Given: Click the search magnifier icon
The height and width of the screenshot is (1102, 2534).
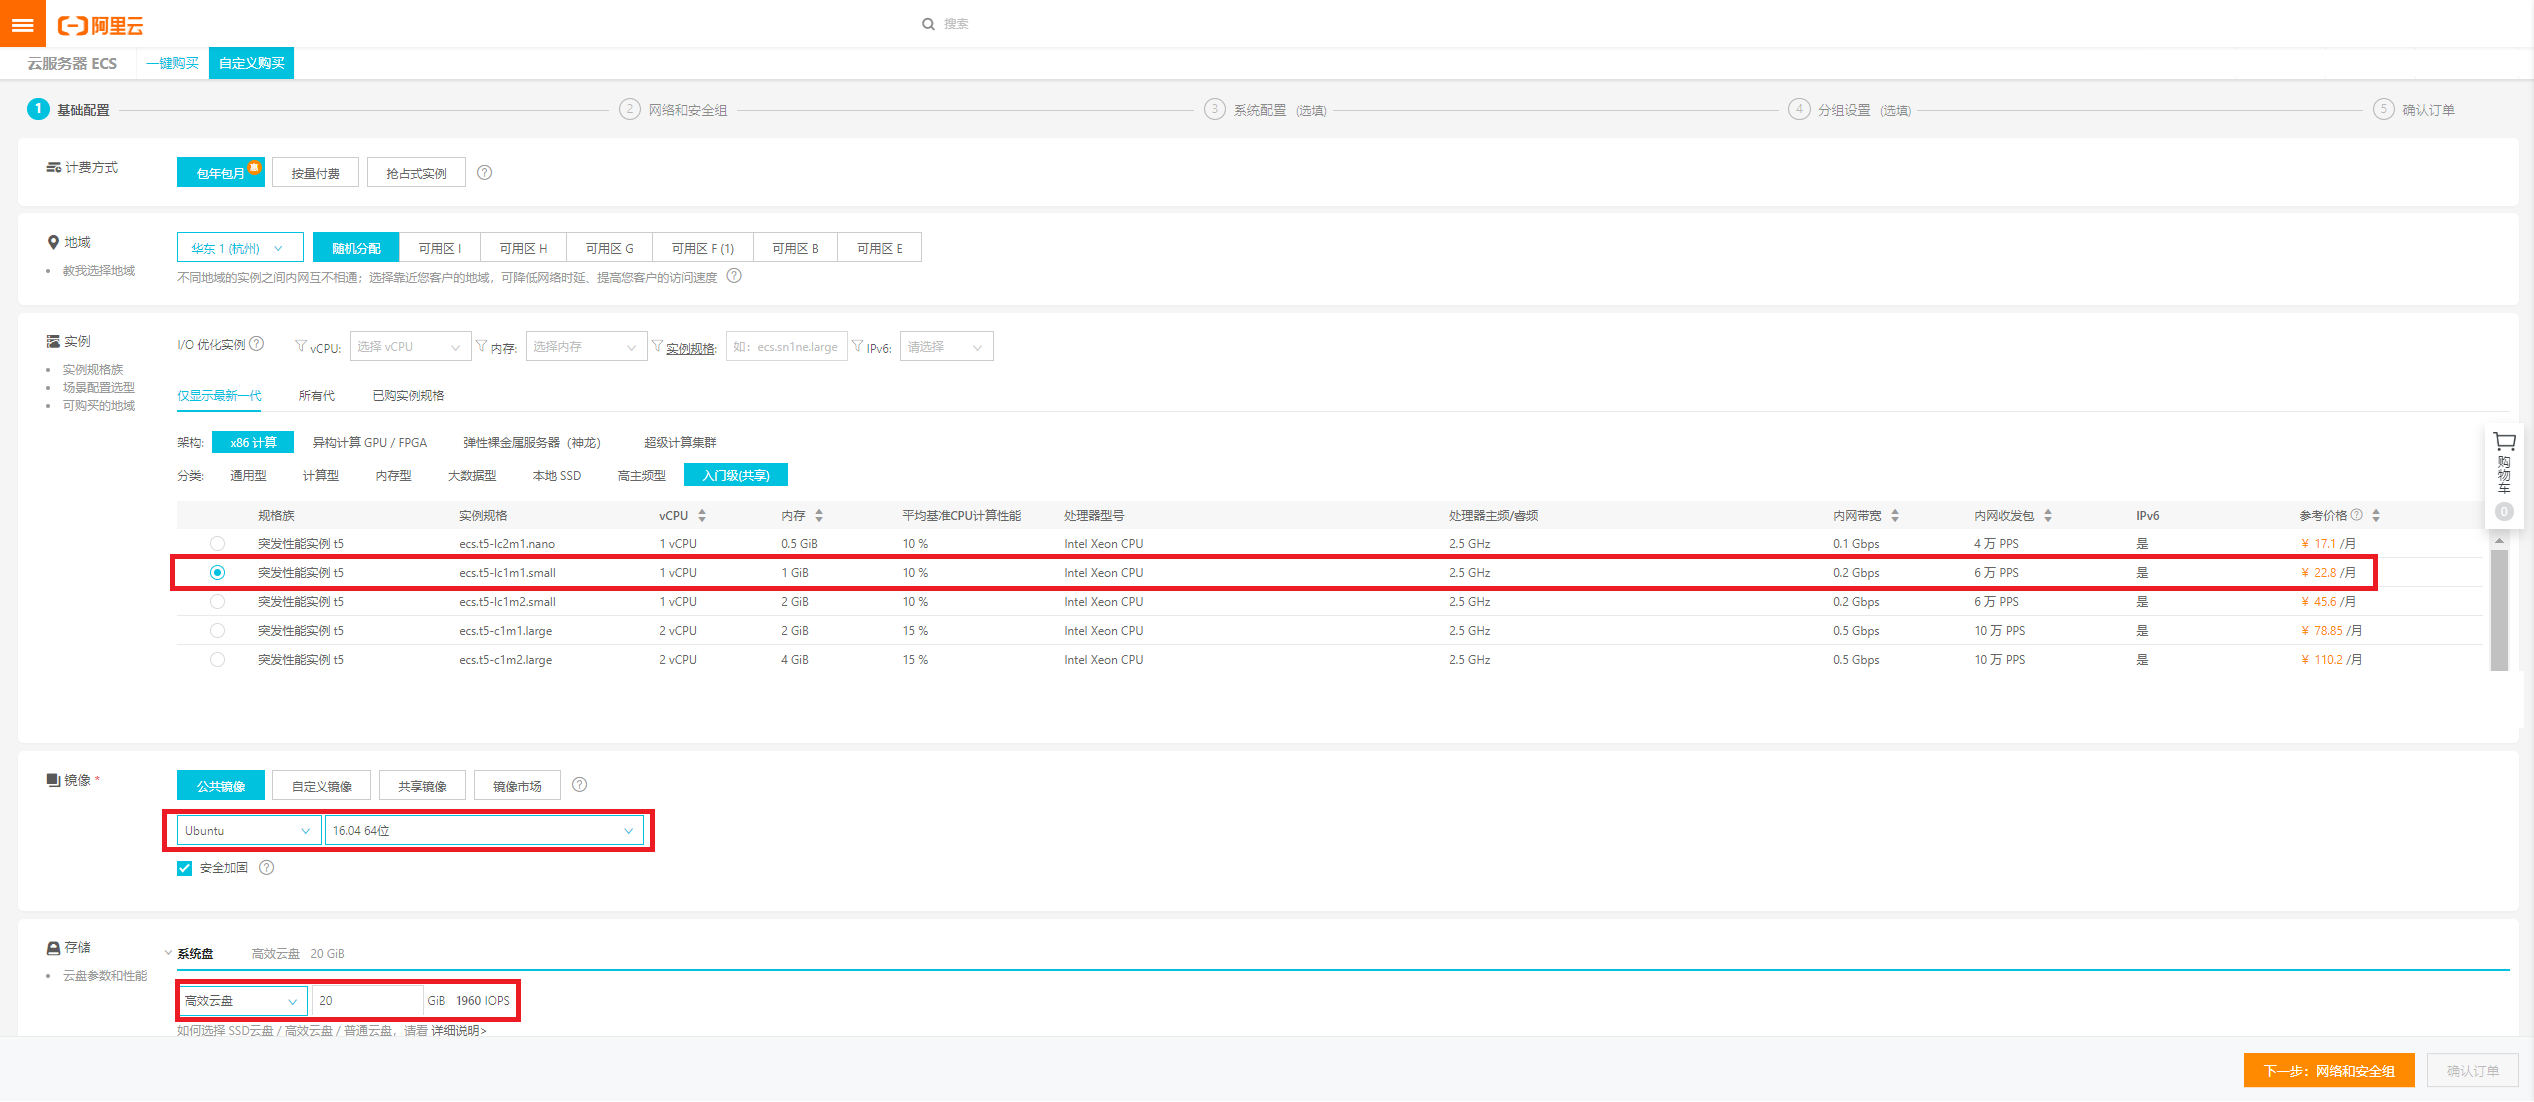Looking at the screenshot, I should [928, 24].
